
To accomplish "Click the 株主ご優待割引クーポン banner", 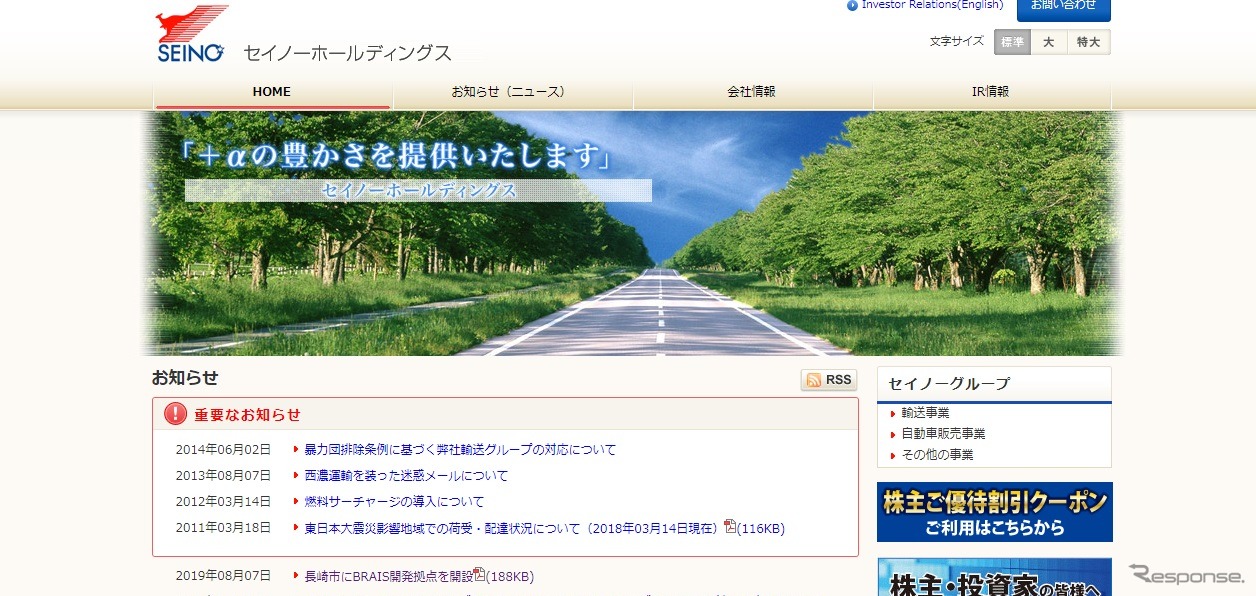I will (x=994, y=511).
